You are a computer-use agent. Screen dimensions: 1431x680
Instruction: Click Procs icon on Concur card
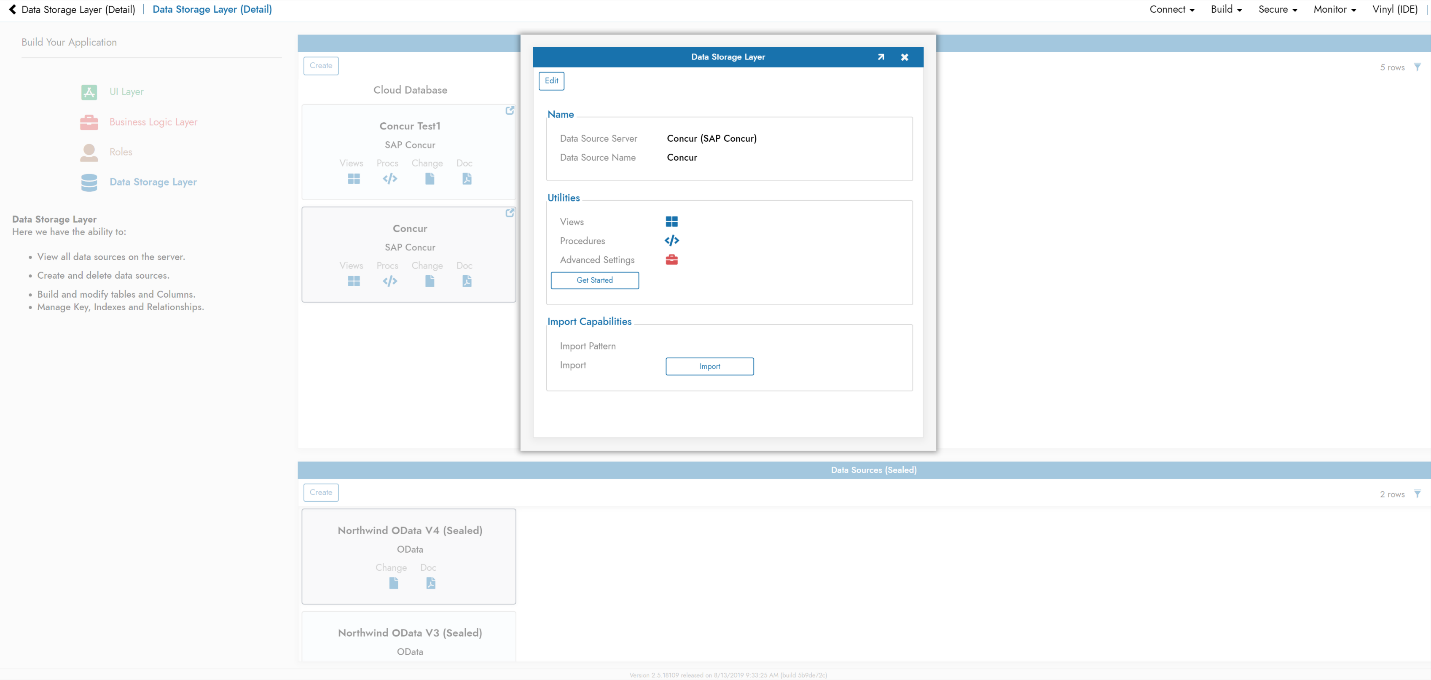click(390, 281)
